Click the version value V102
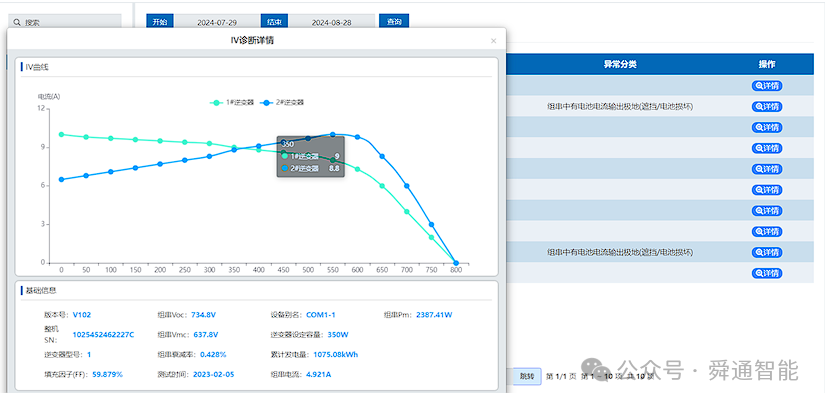 click(x=82, y=315)
